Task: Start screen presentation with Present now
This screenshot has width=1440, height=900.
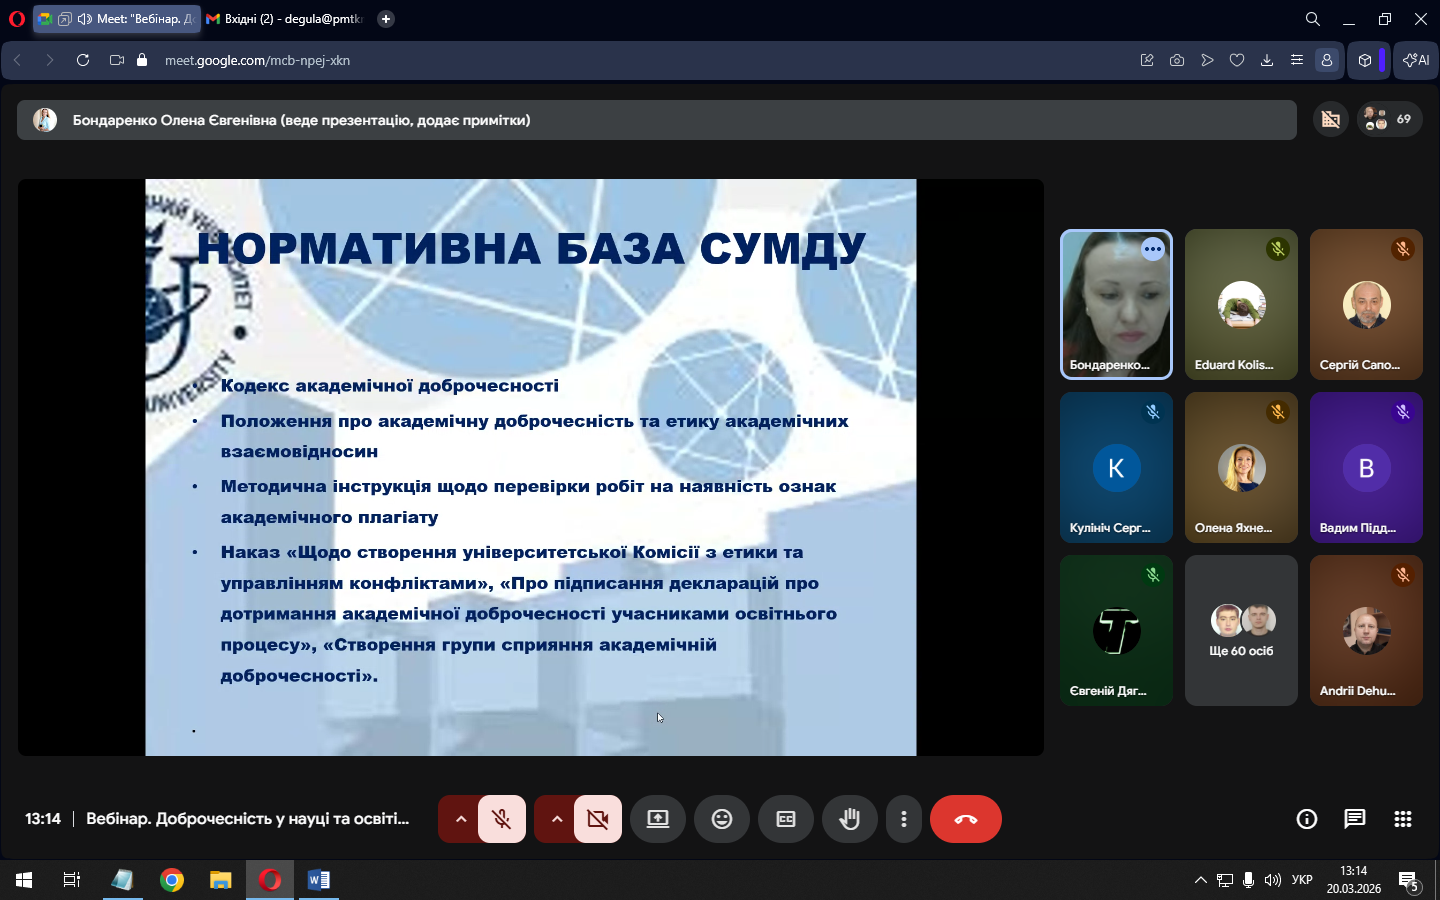Action: [657, 819]
